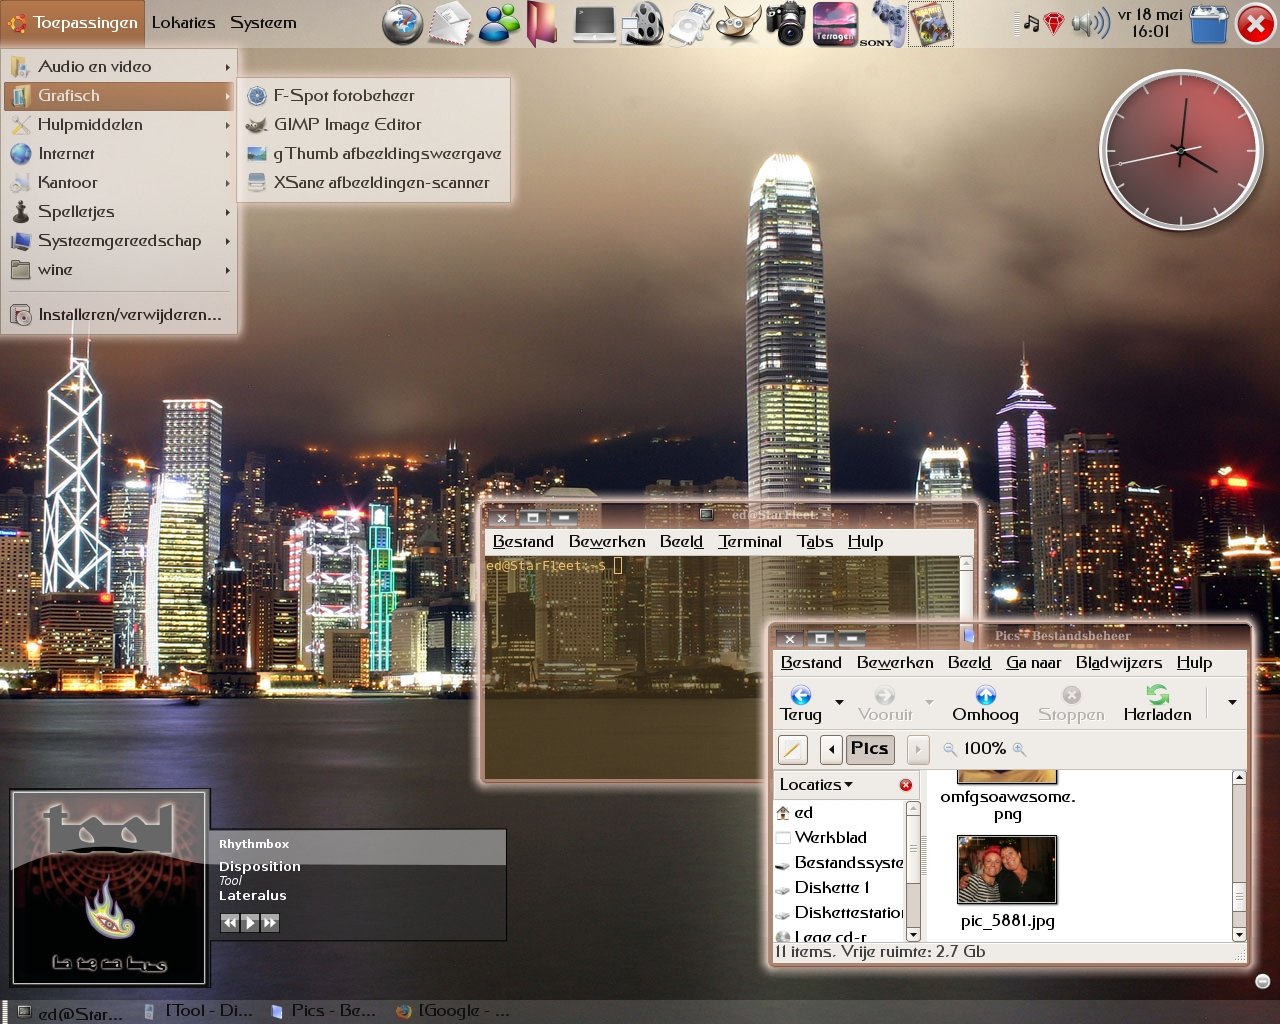The image size is (1280, 1024).
Task: Click the date and time display
Action: (x=1150, y=23)
